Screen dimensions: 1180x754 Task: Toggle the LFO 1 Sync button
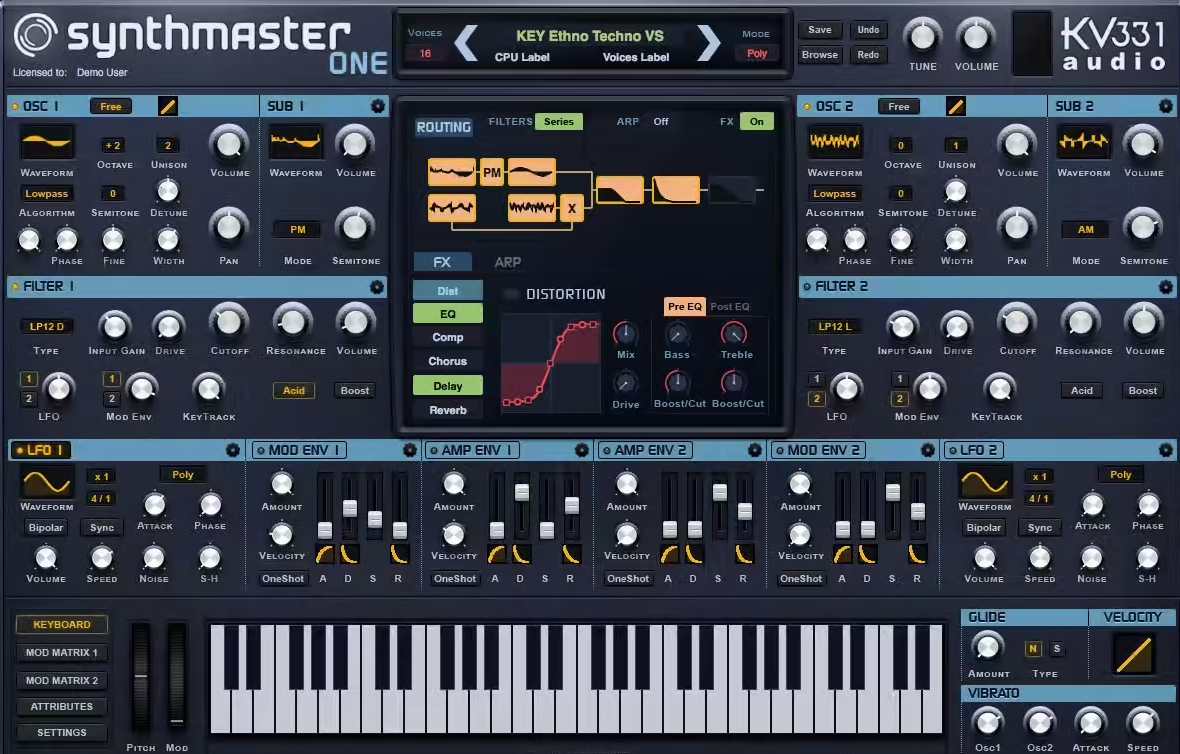pos(102,528)
